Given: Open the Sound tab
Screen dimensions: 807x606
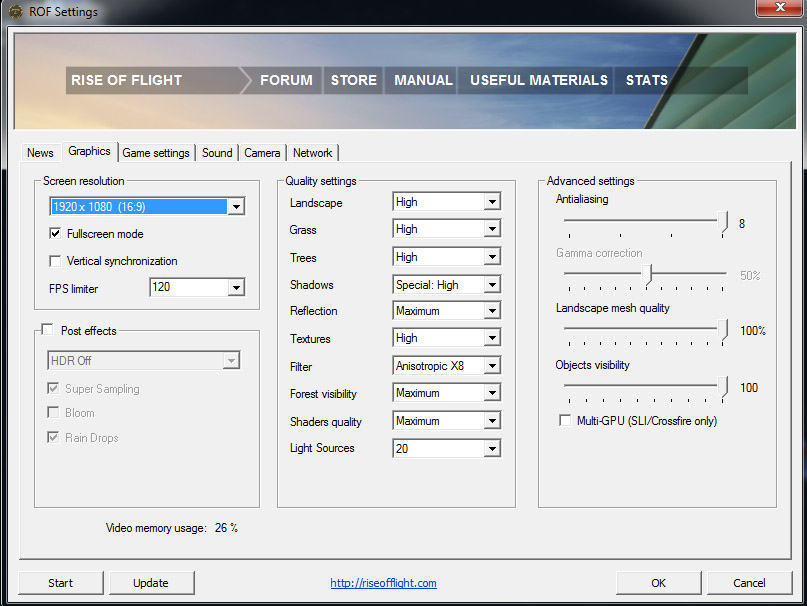Looking at the screenshot, I should pyautogui.click(x=217, y=153).
